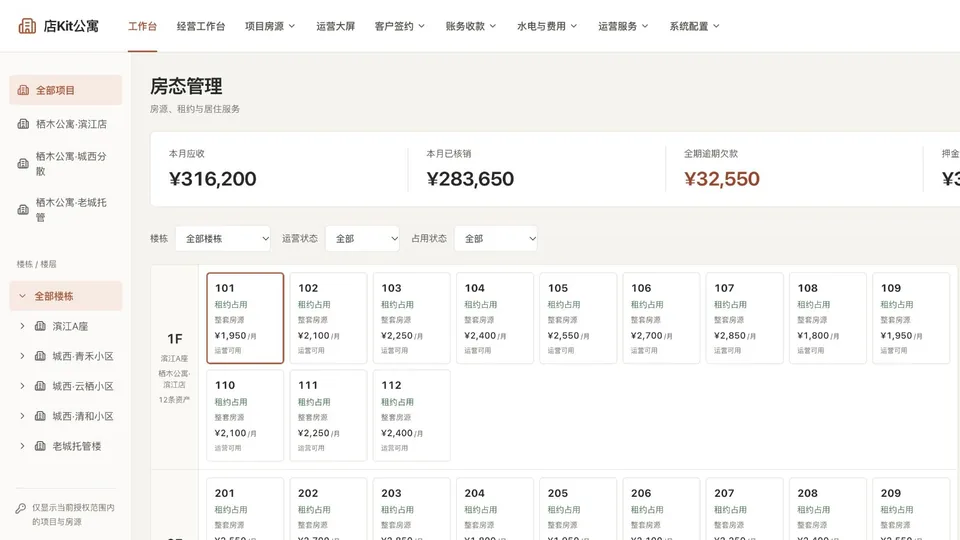Open the 项目房源 menu
The image size is (960, 540).
[x=270, y=26]
